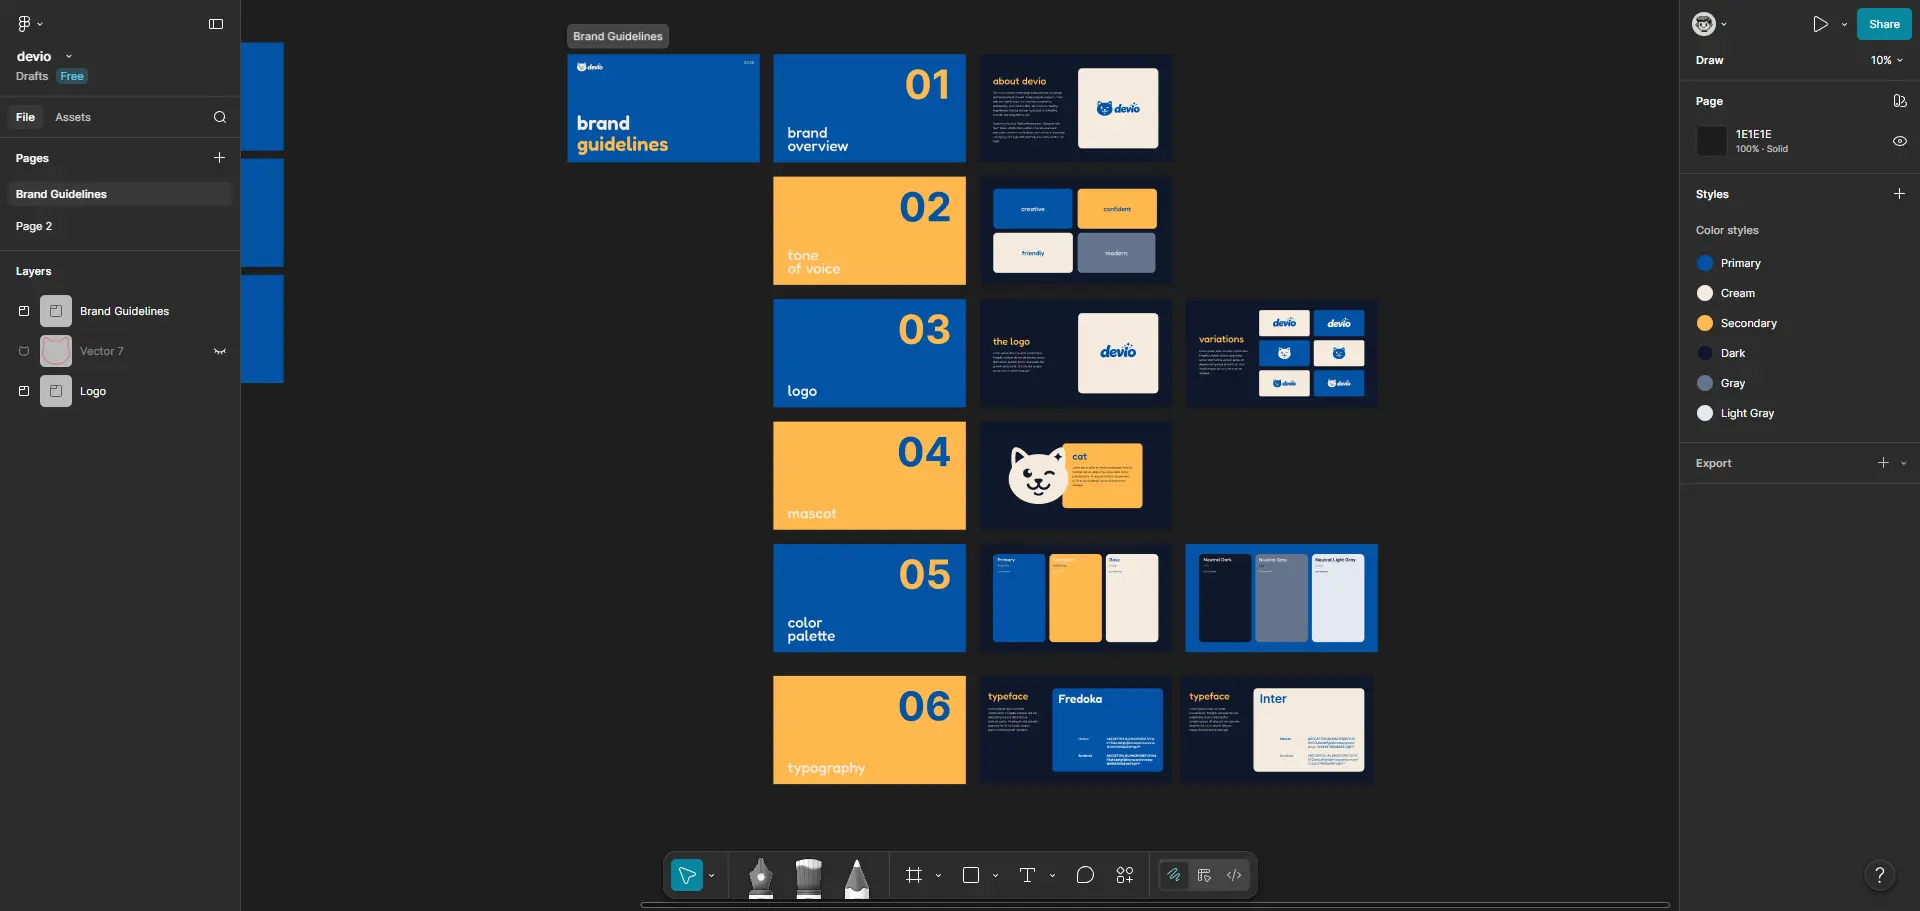Image resolution: width=1920 pixels, height=911 pixels.
Task: Select the Text tool
Action: tap(1027, 876)
